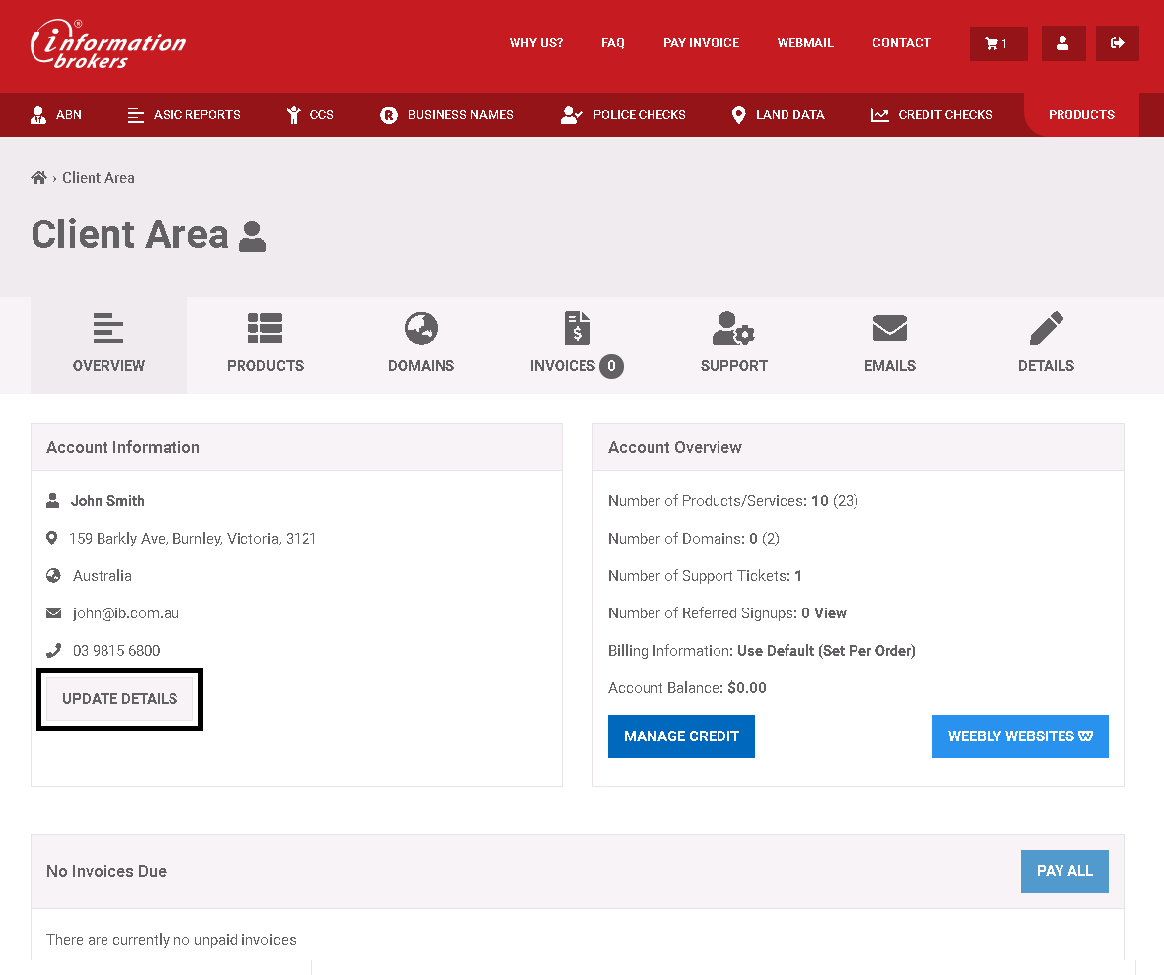
Task: Click the Details pencil icon
Action: click(x=1046, y=328)
